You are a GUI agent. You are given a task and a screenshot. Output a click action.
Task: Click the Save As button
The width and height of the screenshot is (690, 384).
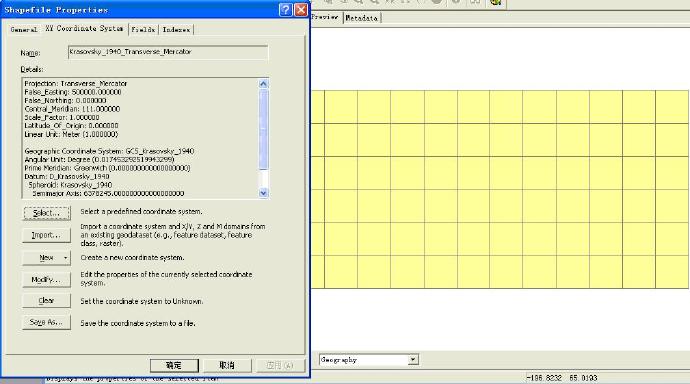[x=46, y=322]
